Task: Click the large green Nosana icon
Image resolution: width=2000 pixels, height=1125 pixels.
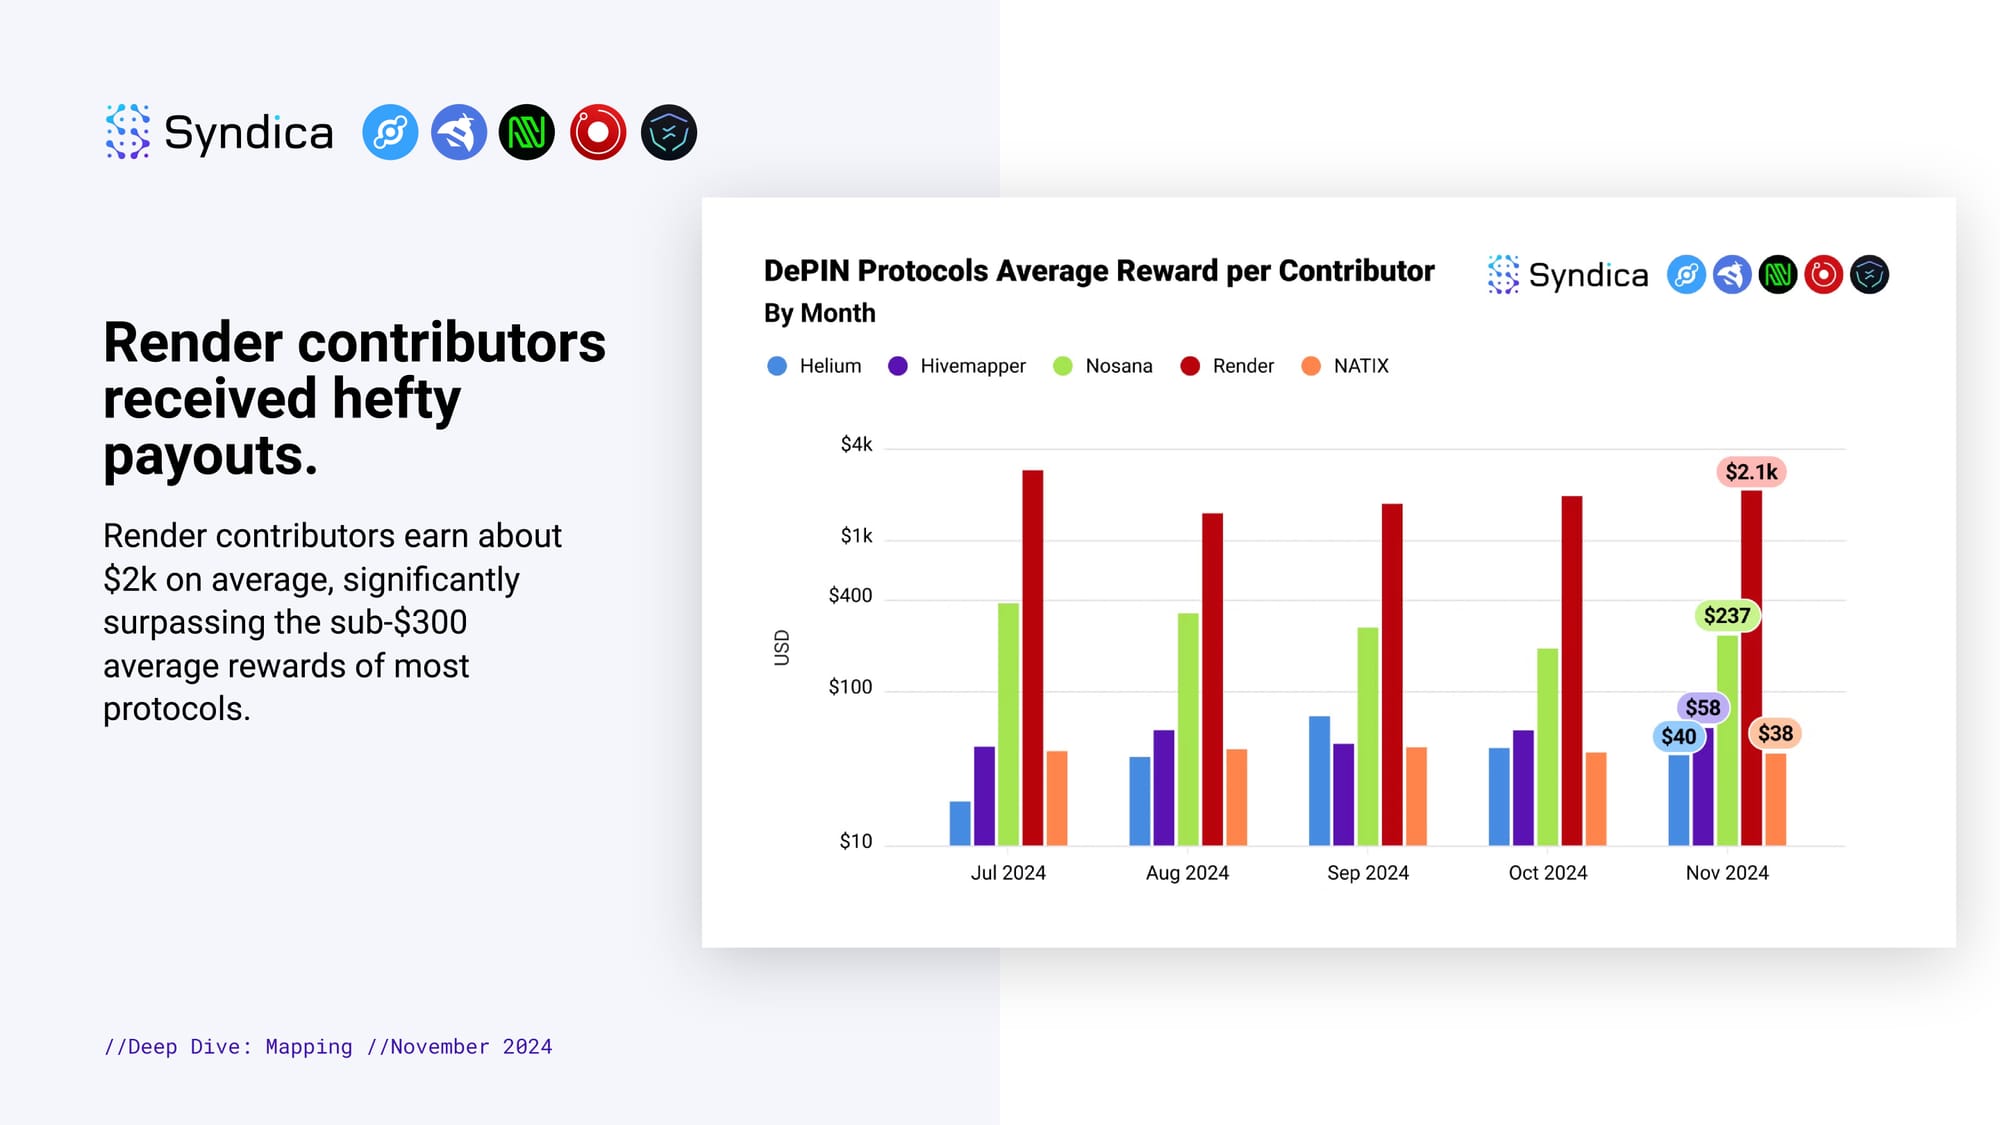Action: point(527,132)
